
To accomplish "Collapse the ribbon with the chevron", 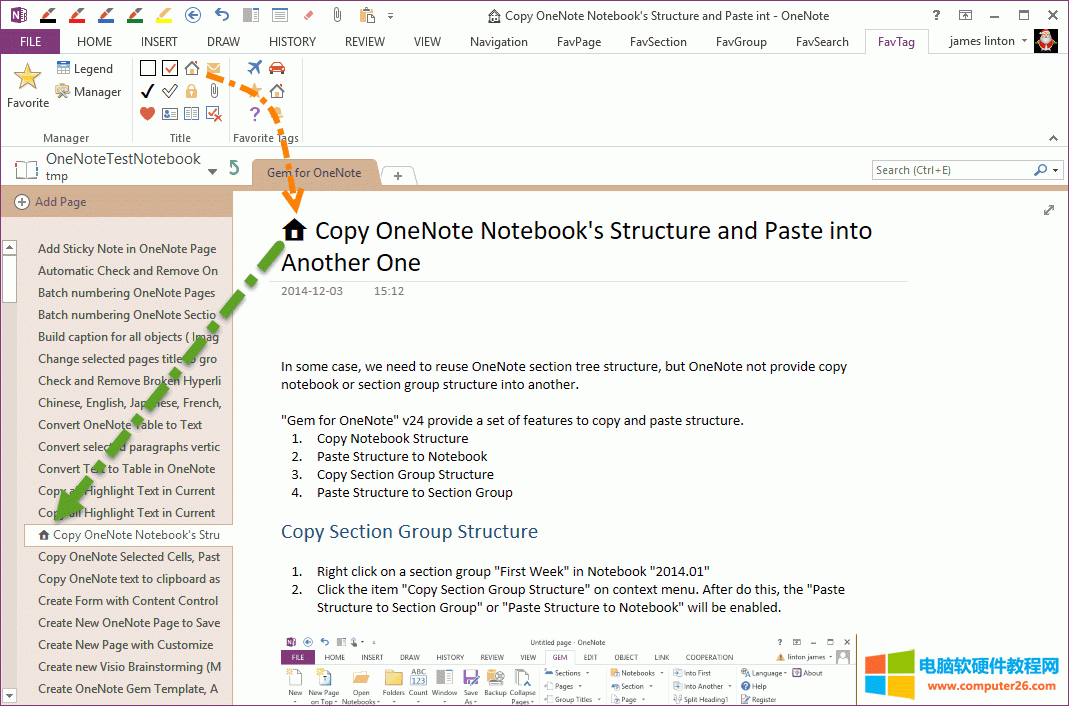I will pyautogui.click(x=1053, y=138).
